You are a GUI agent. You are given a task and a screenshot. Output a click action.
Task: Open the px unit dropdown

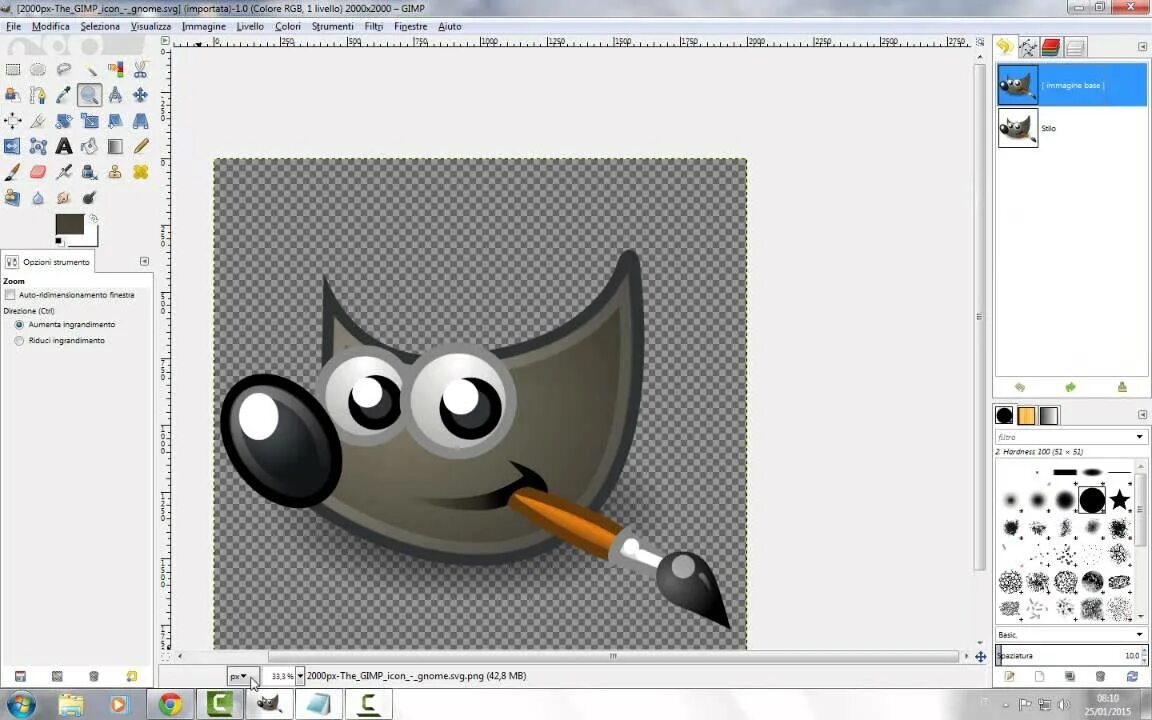tap(242, 676)
